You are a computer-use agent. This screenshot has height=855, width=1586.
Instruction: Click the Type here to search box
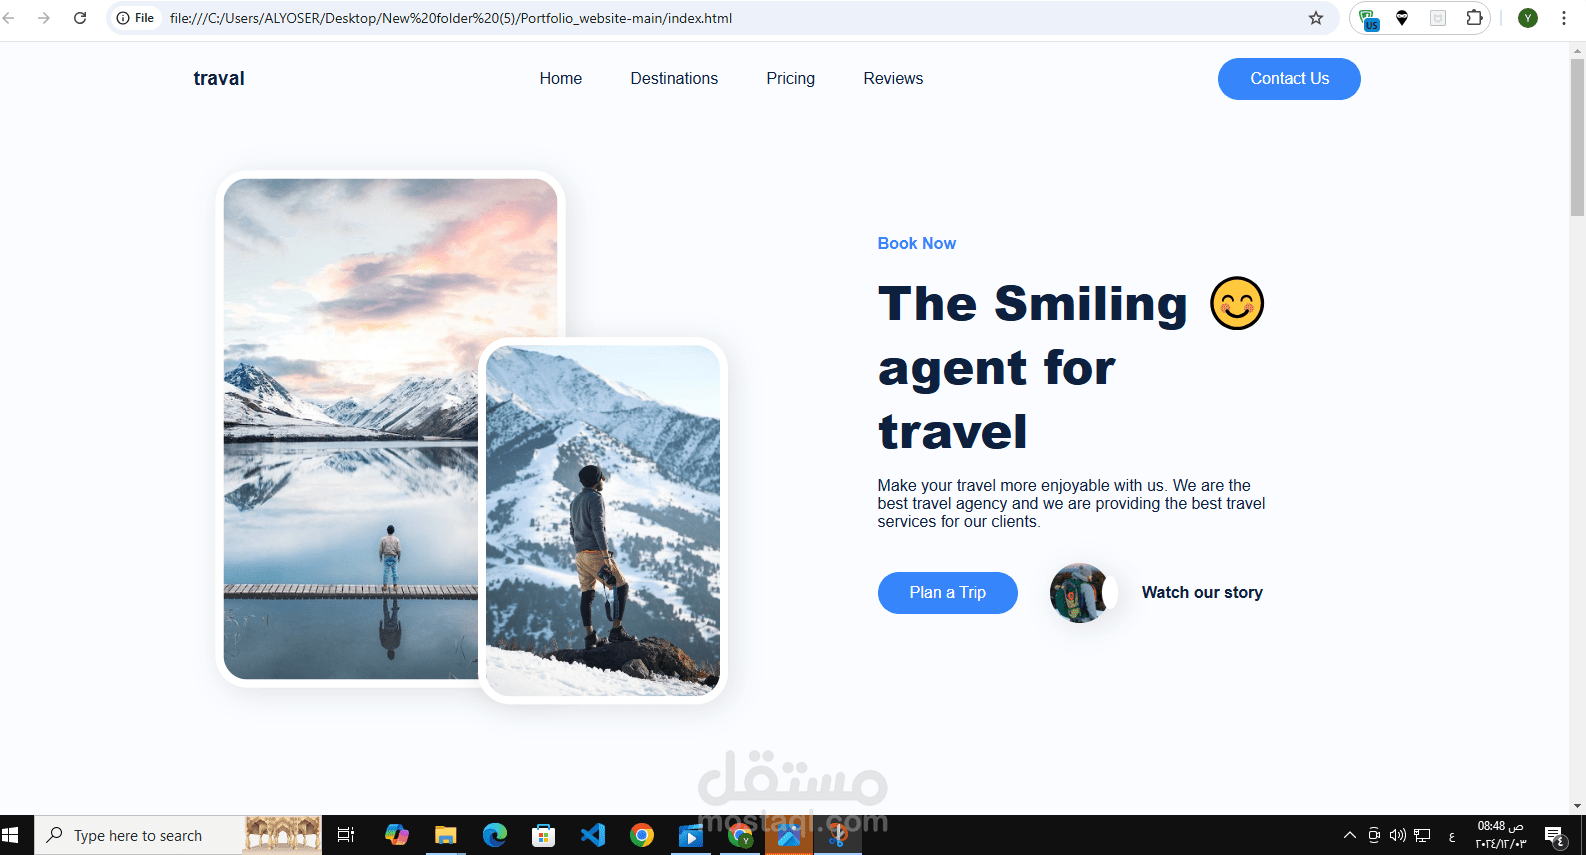click(x=178, y=835)
